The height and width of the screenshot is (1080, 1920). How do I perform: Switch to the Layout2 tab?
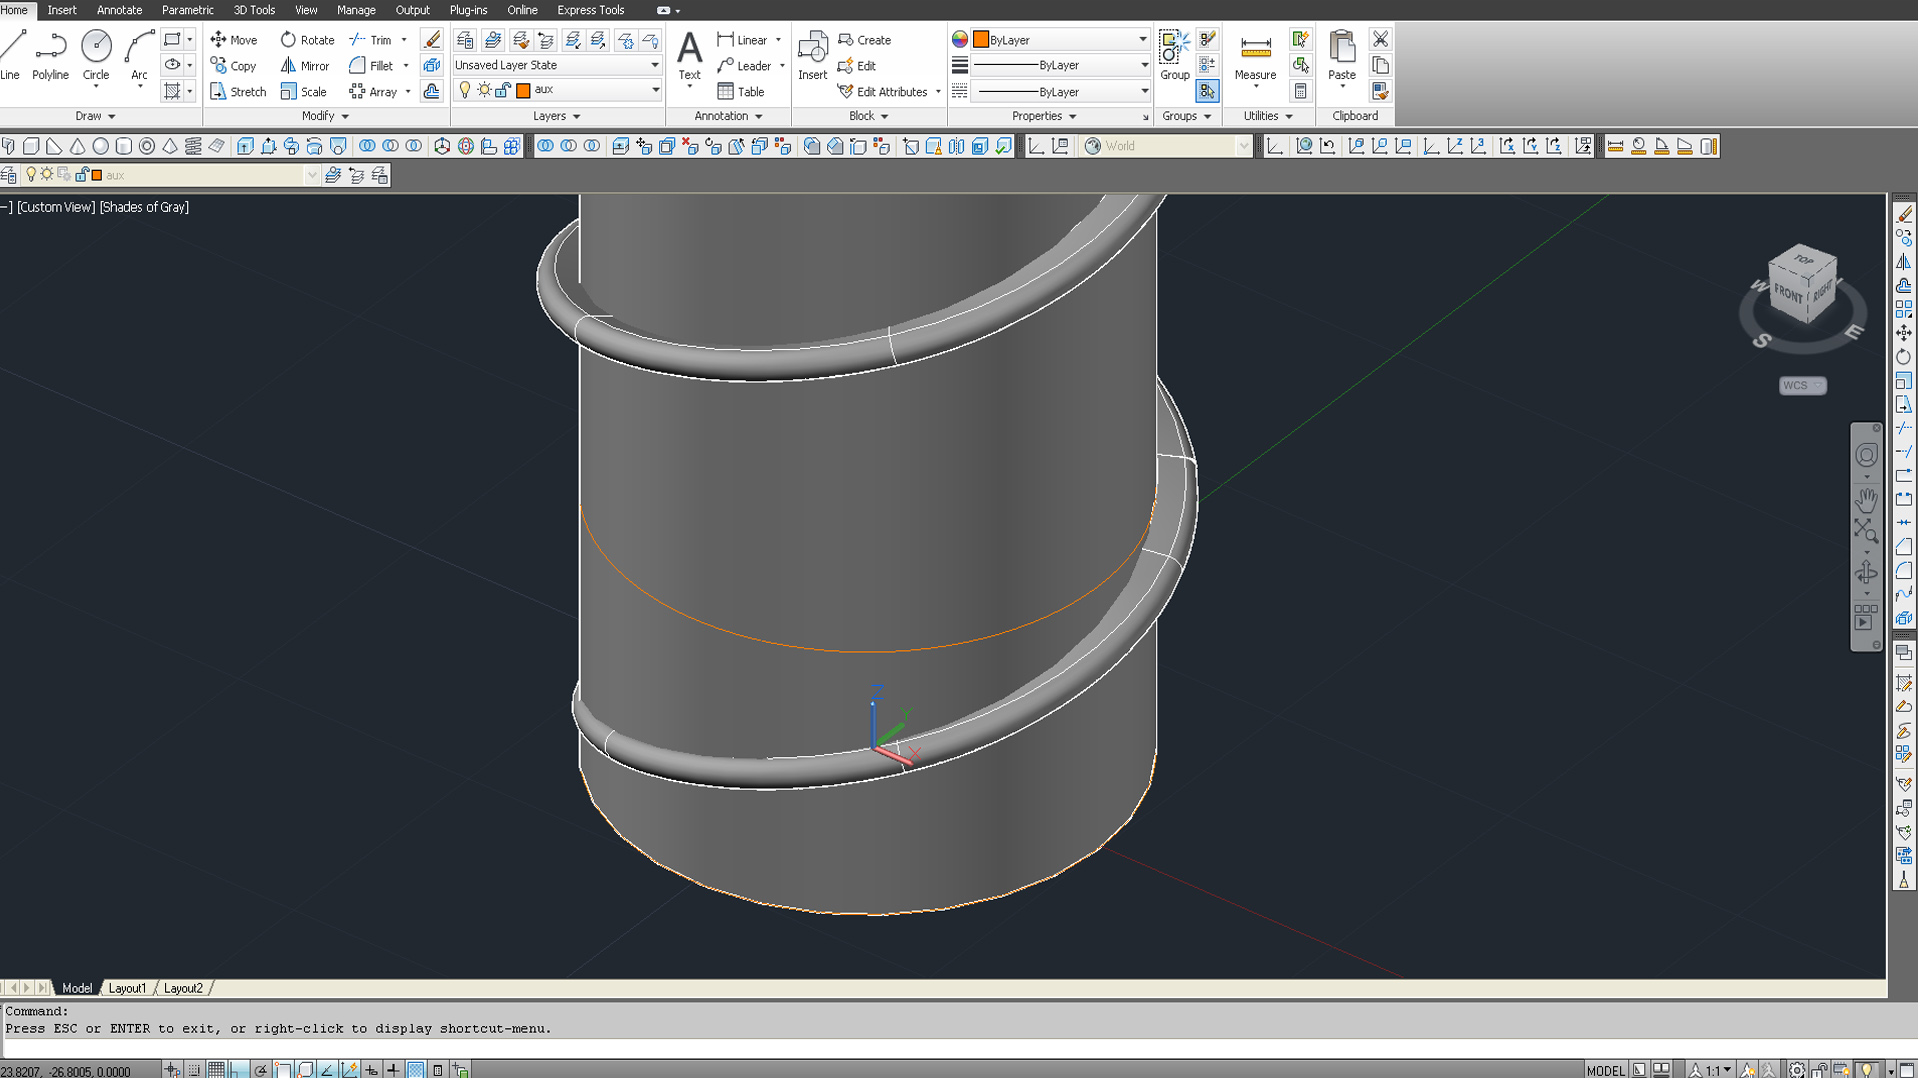[183, 988]
